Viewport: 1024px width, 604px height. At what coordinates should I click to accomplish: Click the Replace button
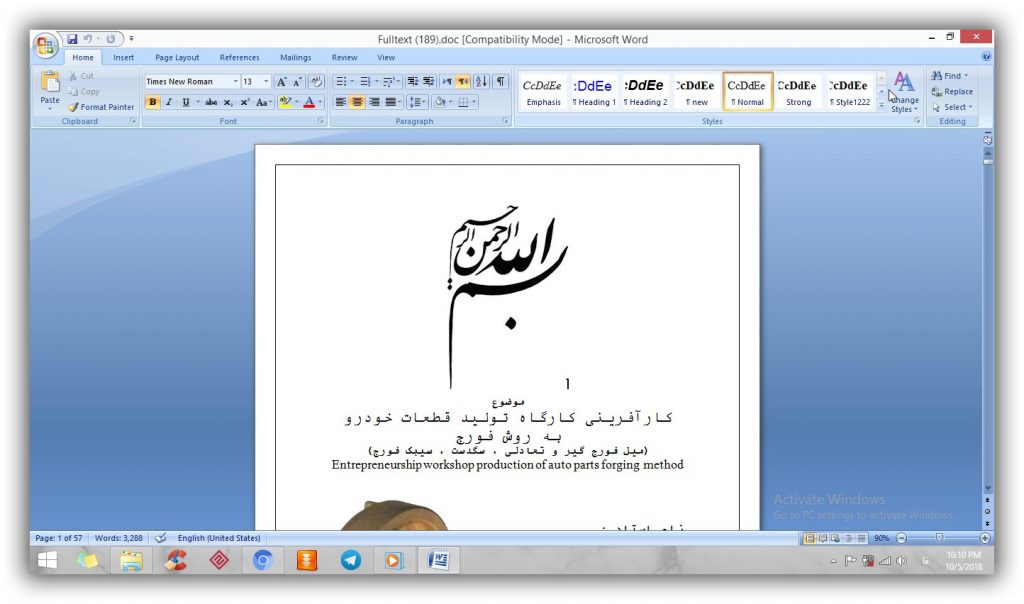(x=951, y=92)
